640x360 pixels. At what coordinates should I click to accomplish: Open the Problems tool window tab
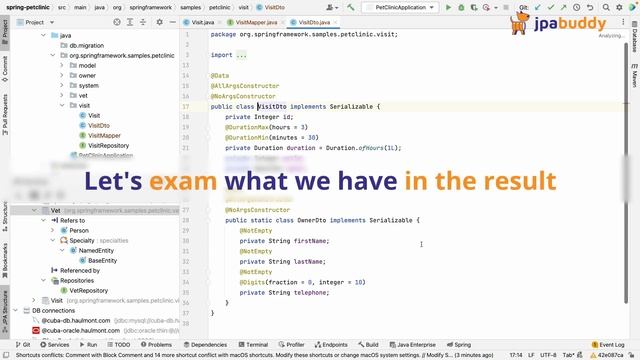click(x=156, y=344)
